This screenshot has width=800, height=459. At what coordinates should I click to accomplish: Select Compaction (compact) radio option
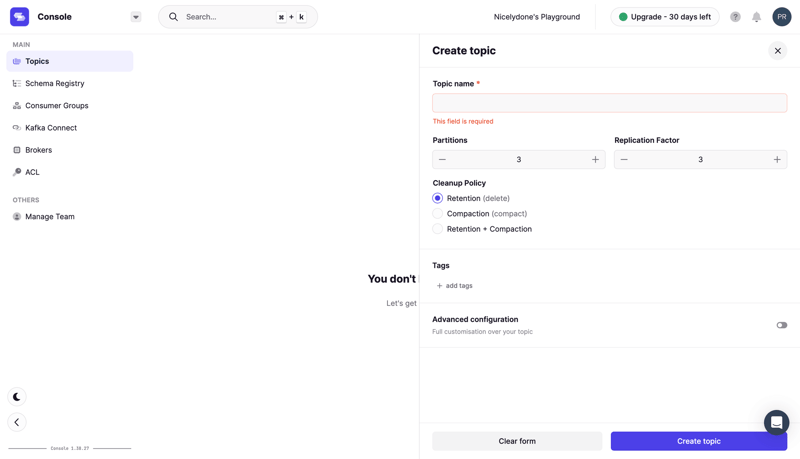coord(437,213)
